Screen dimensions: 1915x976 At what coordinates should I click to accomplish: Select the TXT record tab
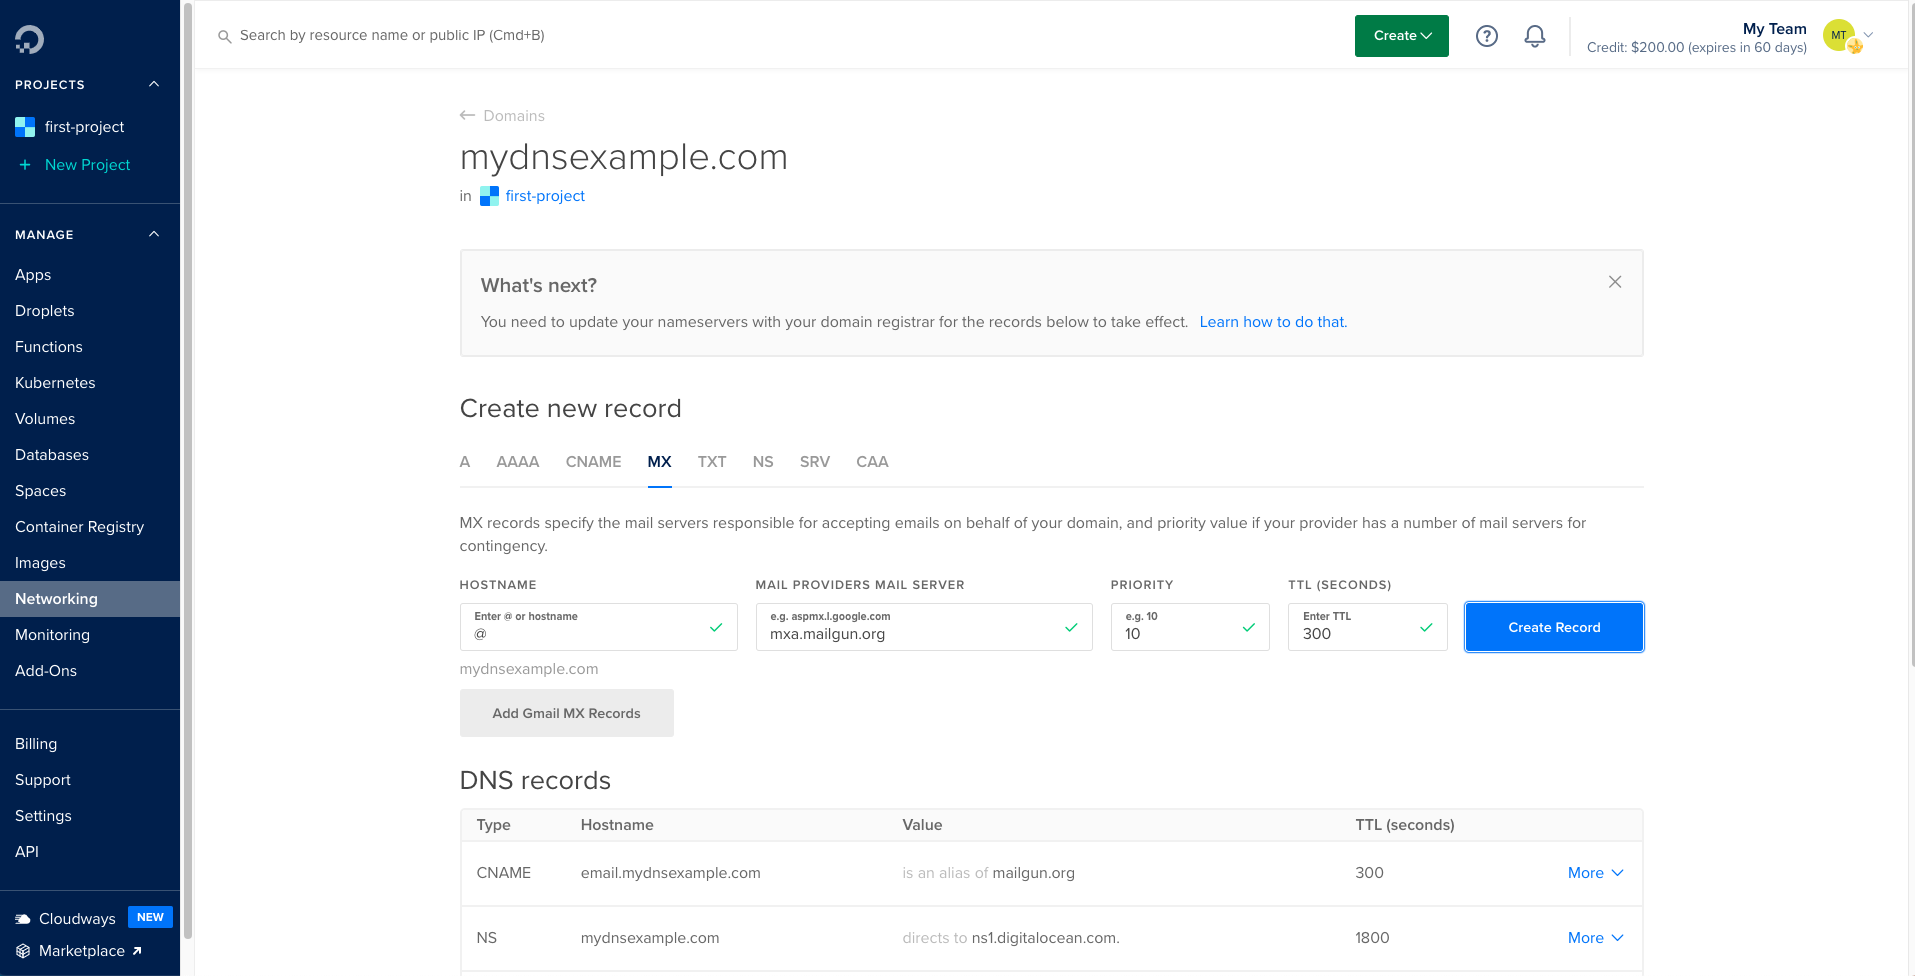[x=712, y=462]
